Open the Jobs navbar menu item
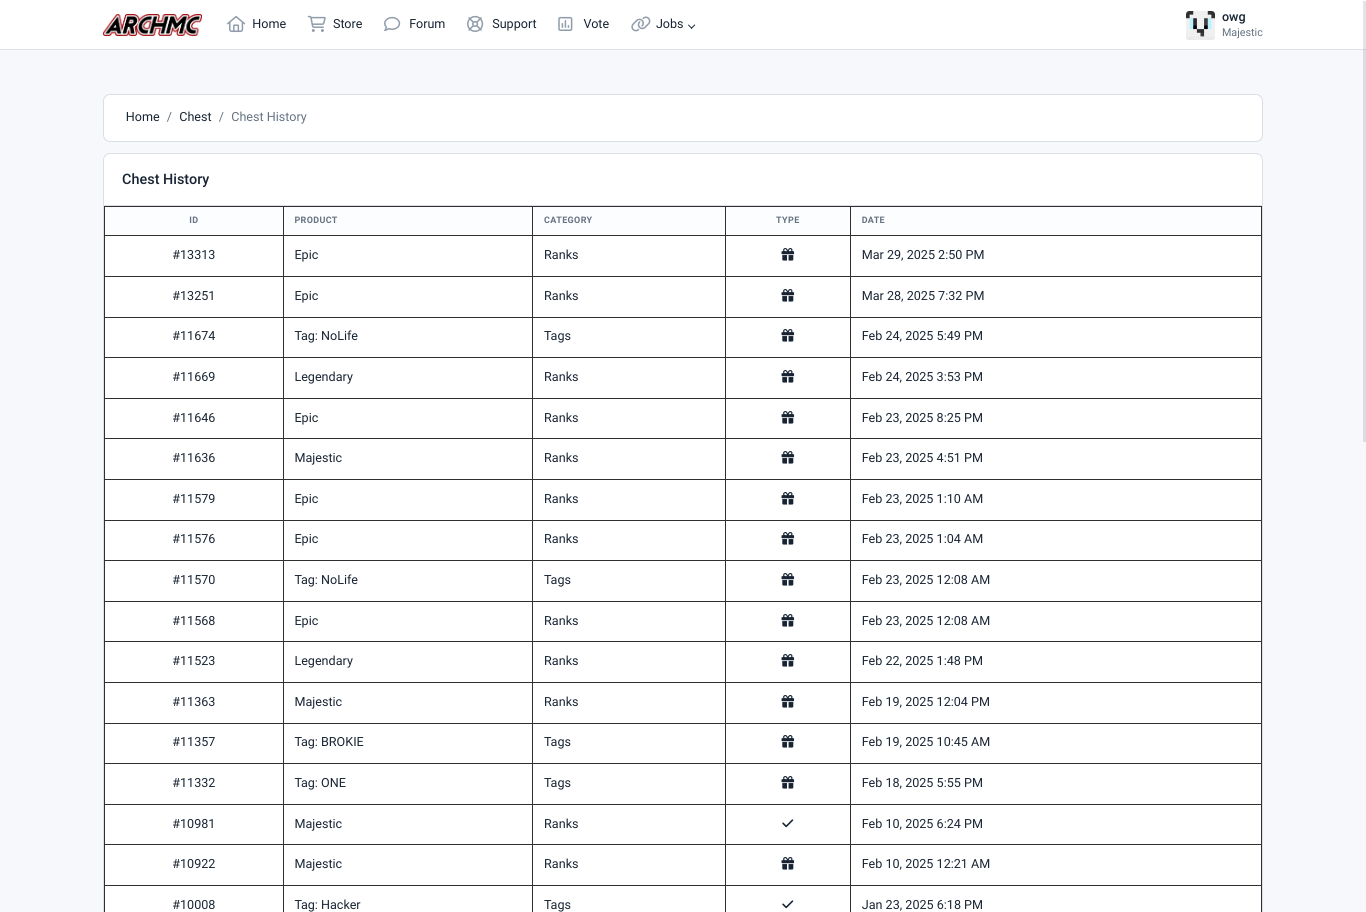Screen dimensions: 1366x912 [x=663, y=24]
